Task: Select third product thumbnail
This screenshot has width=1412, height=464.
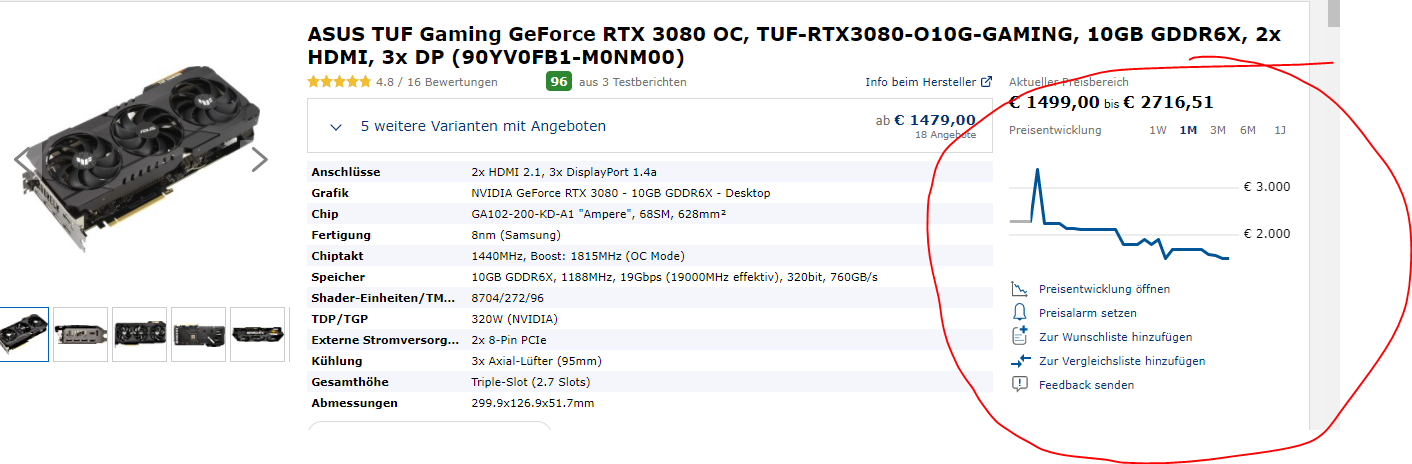Action: tap(140, 335)
